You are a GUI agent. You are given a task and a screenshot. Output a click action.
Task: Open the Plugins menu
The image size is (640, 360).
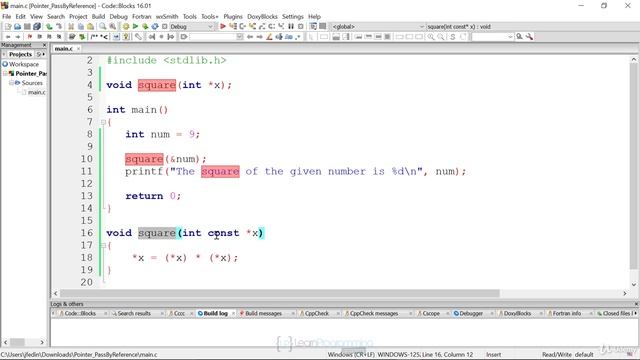tap(233, 16)
